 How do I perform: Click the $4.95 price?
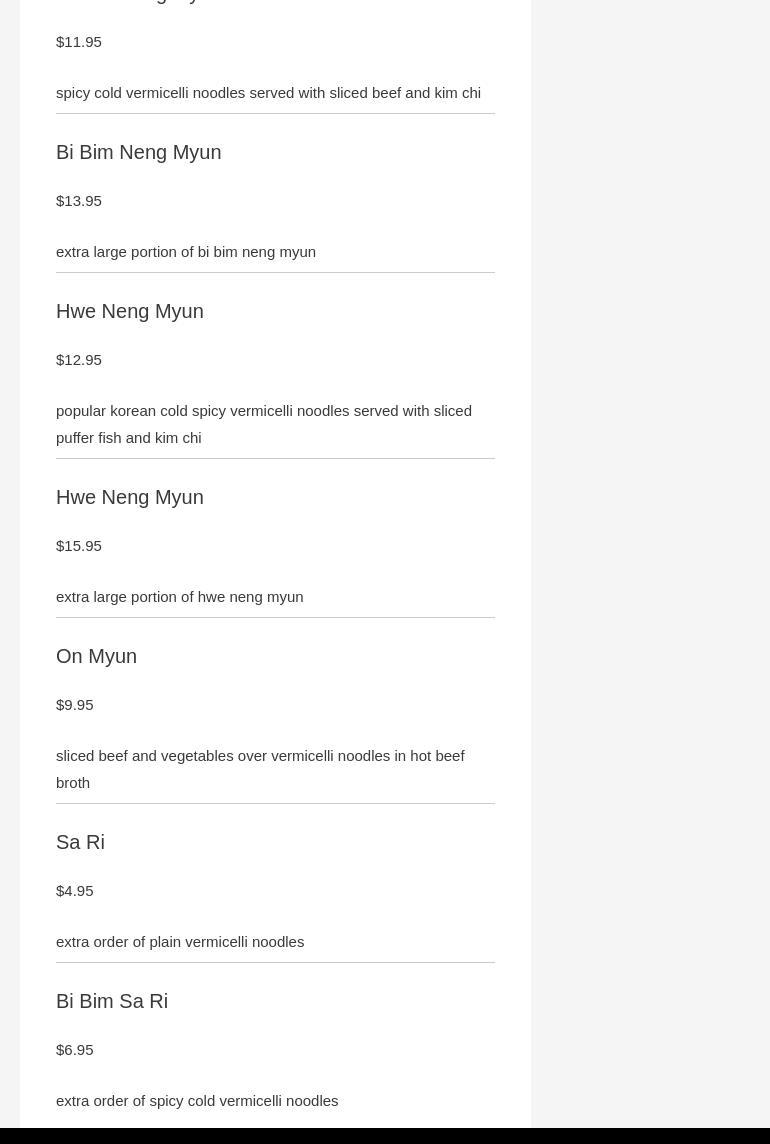pos(75,891)
